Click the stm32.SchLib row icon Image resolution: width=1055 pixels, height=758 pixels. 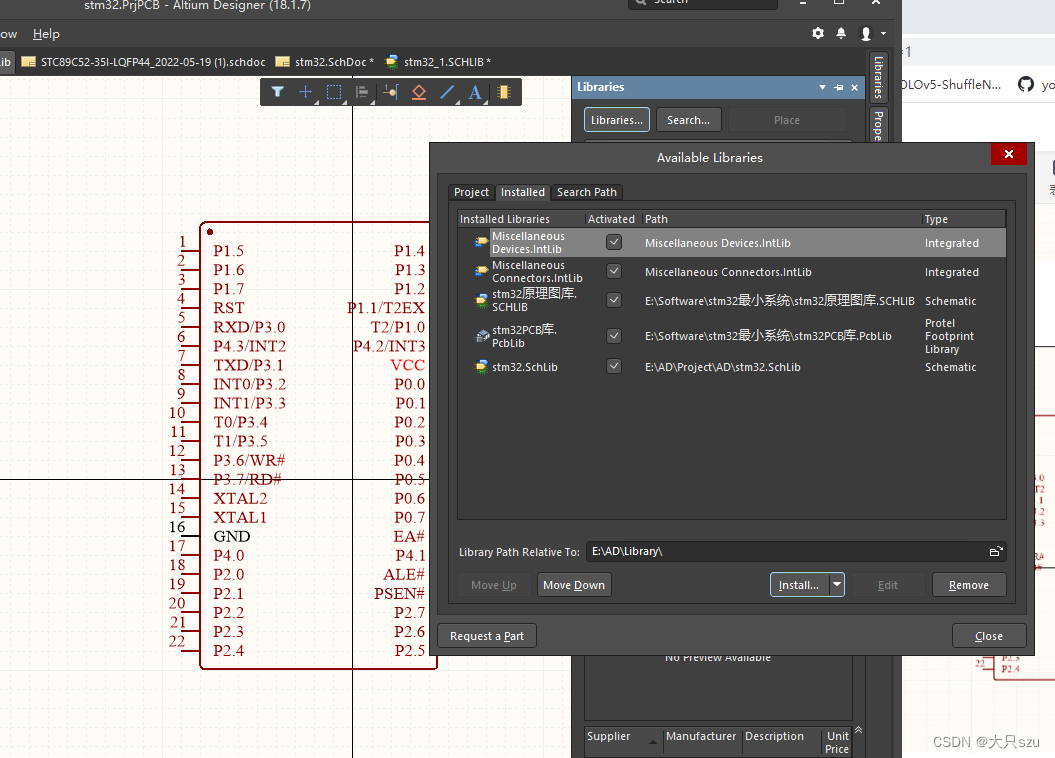[481, 367]
